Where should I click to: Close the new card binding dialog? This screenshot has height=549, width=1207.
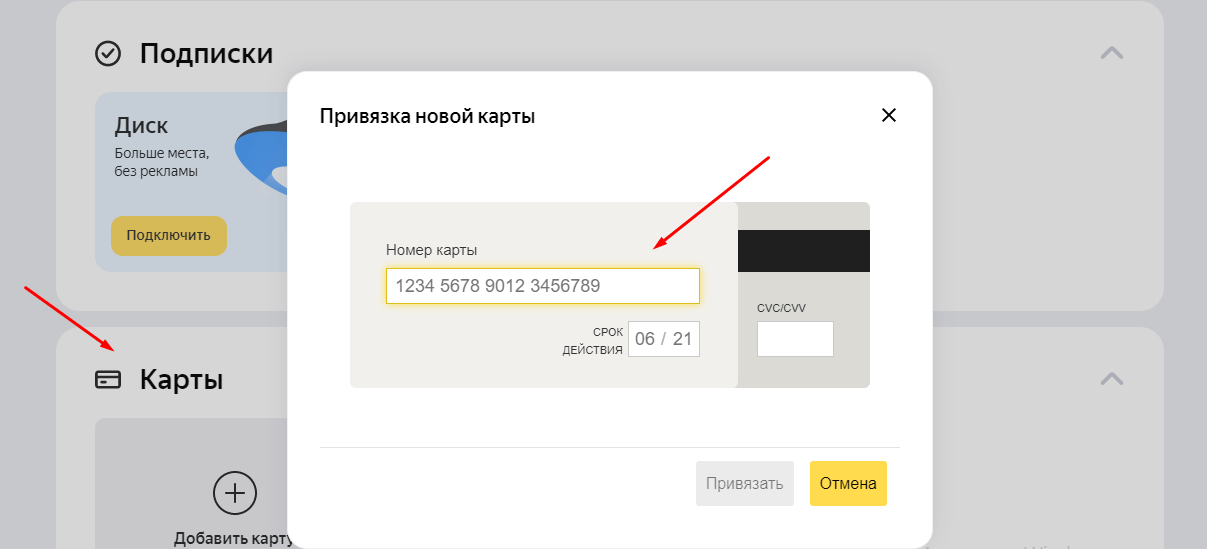[888, 115]
